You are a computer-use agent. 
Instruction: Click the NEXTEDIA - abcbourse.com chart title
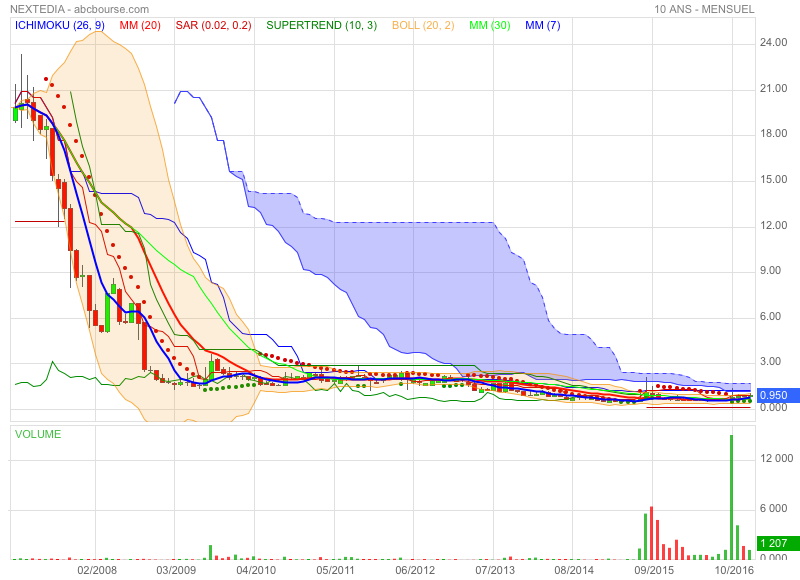pos(79,9)
